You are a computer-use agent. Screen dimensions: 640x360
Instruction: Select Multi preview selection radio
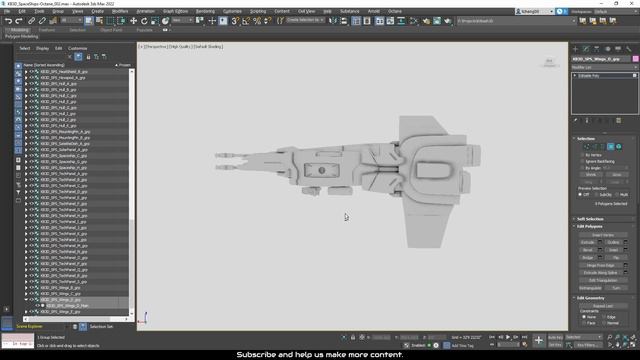pyautogui.click(x=617, y=195)
